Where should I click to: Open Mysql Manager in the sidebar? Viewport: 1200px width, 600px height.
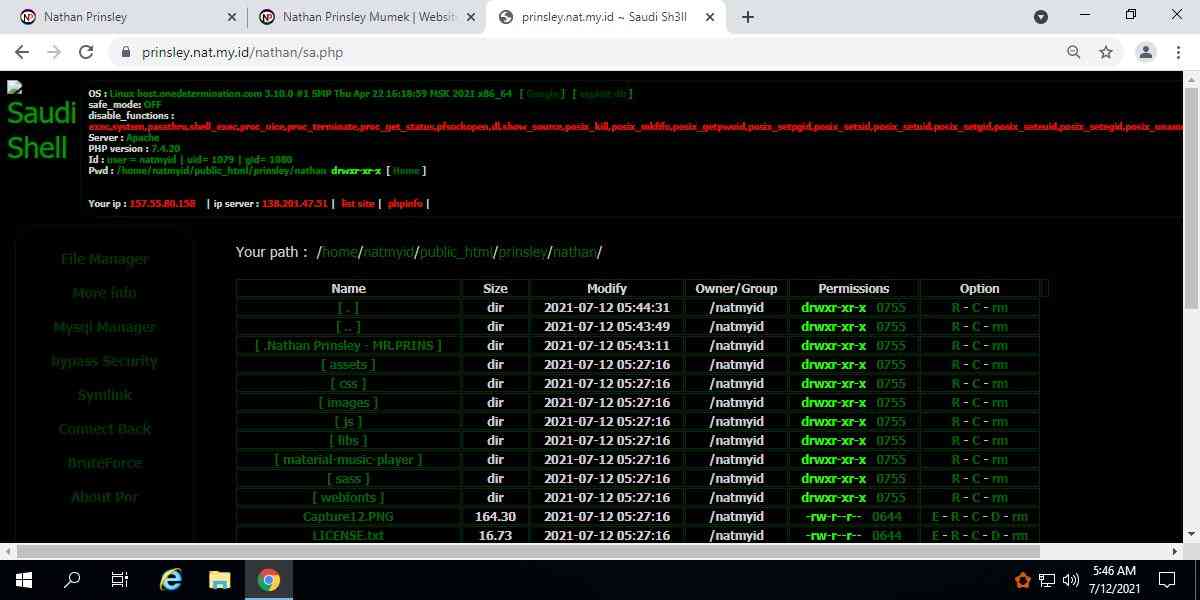(105, 327)
